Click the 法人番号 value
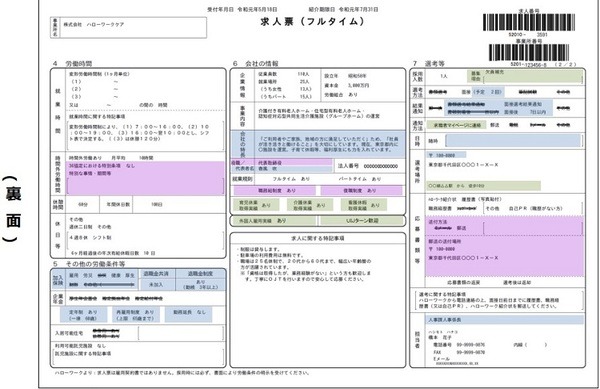 pyautogui.click(x=380, y=166)
